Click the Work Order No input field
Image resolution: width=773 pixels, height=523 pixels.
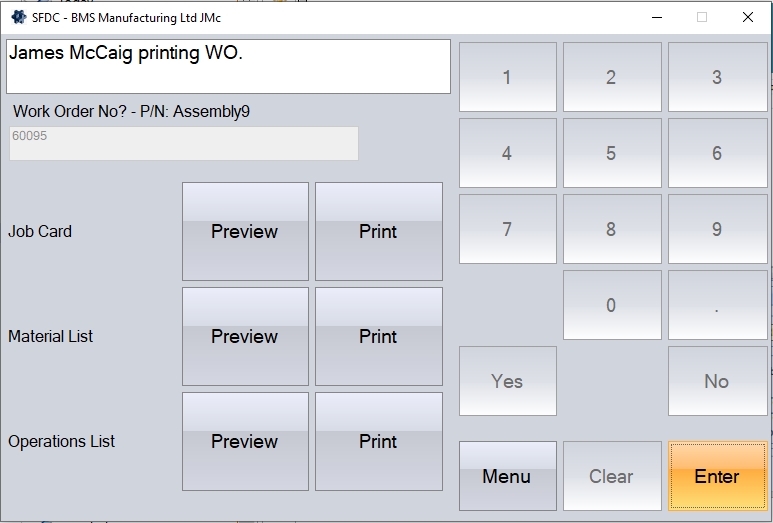pos(184,143)
